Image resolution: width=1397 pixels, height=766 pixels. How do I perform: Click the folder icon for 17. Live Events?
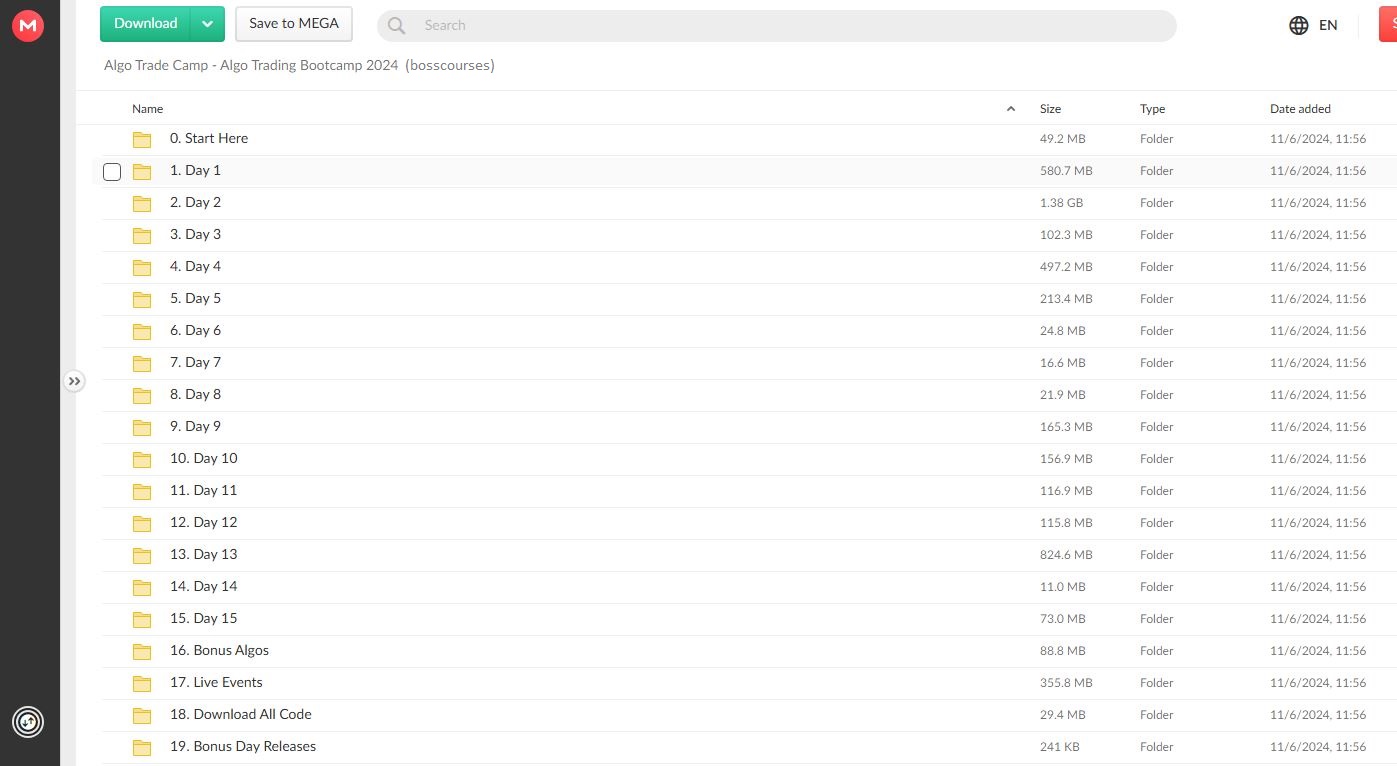pyautogui.click(x=142, y=683)
